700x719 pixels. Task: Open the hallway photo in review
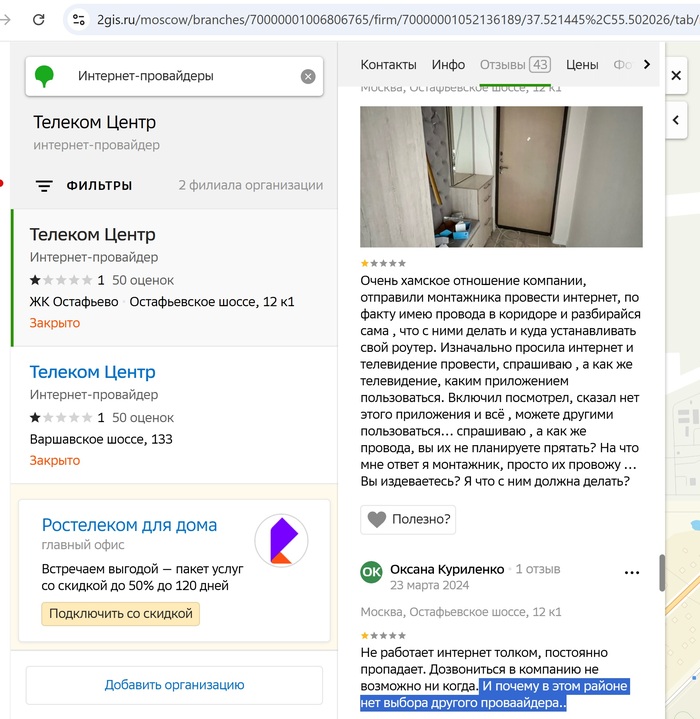(x=501, y=177)
